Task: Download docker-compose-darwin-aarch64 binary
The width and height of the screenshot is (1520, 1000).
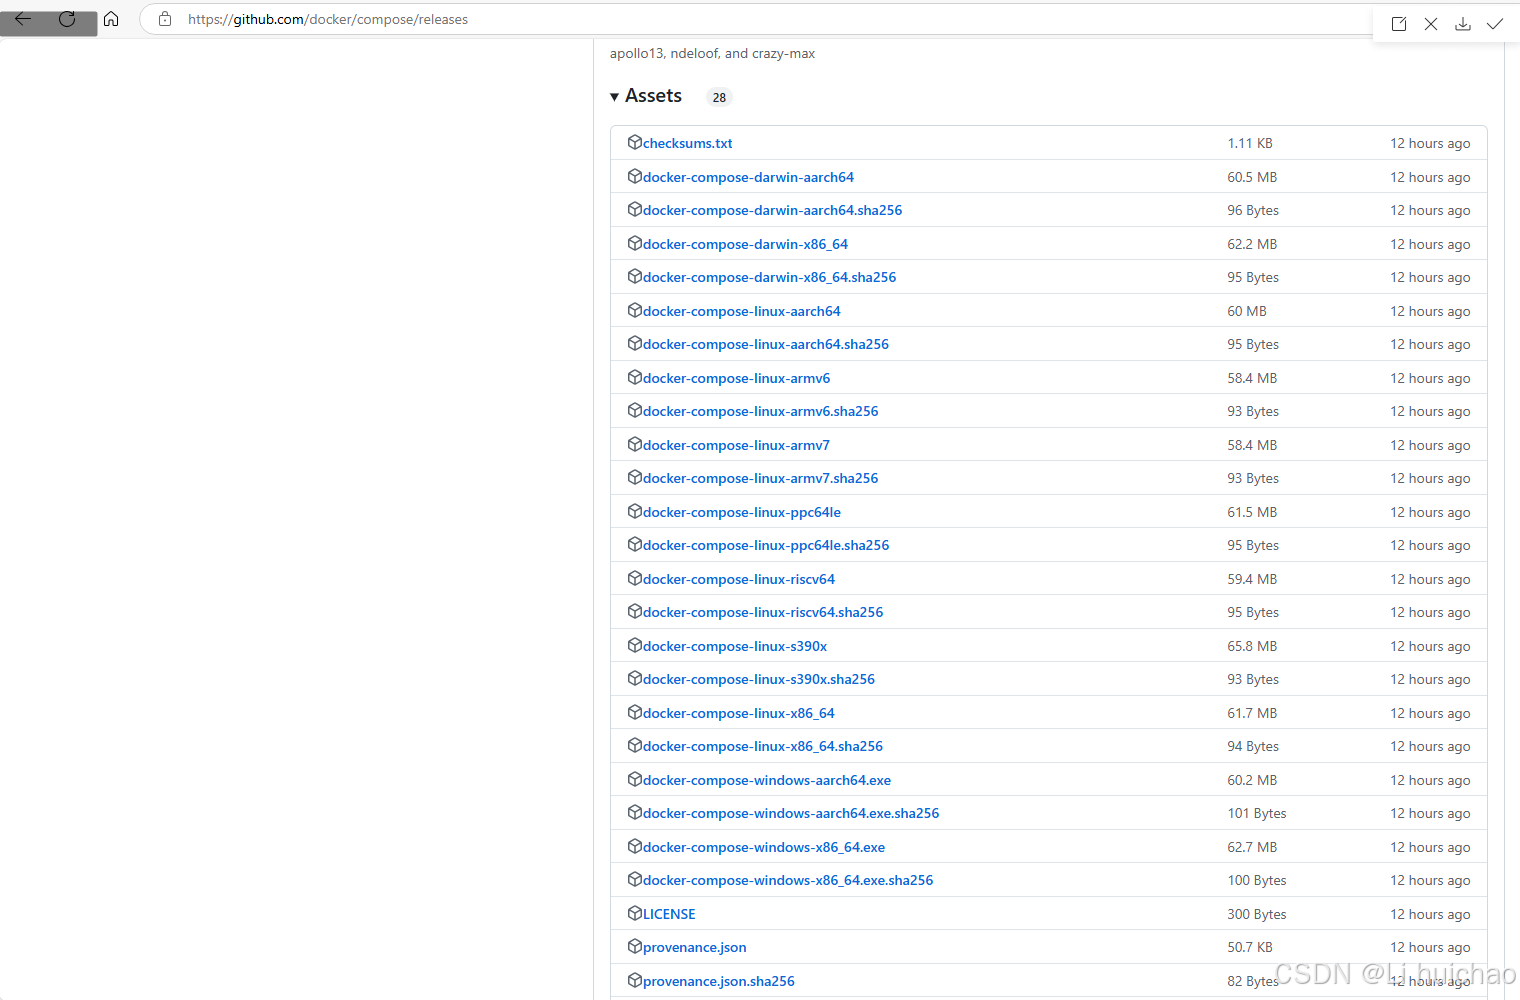Action: tap(748, 177)
